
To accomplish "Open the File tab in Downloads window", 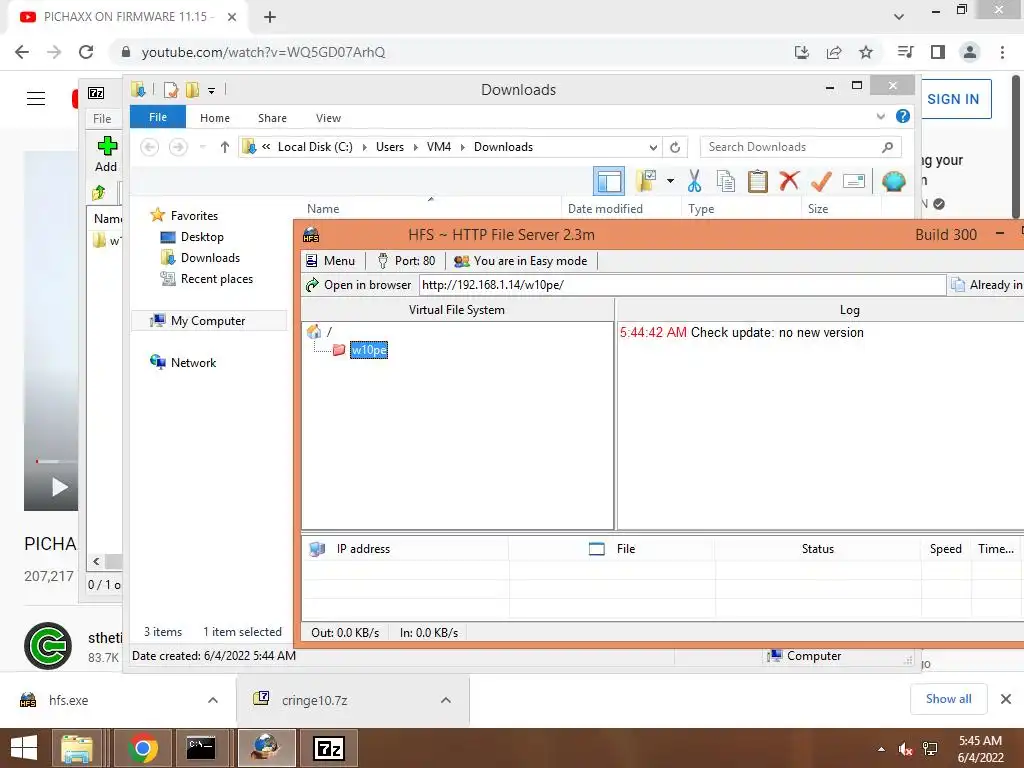I will click(x=158, y=117).
